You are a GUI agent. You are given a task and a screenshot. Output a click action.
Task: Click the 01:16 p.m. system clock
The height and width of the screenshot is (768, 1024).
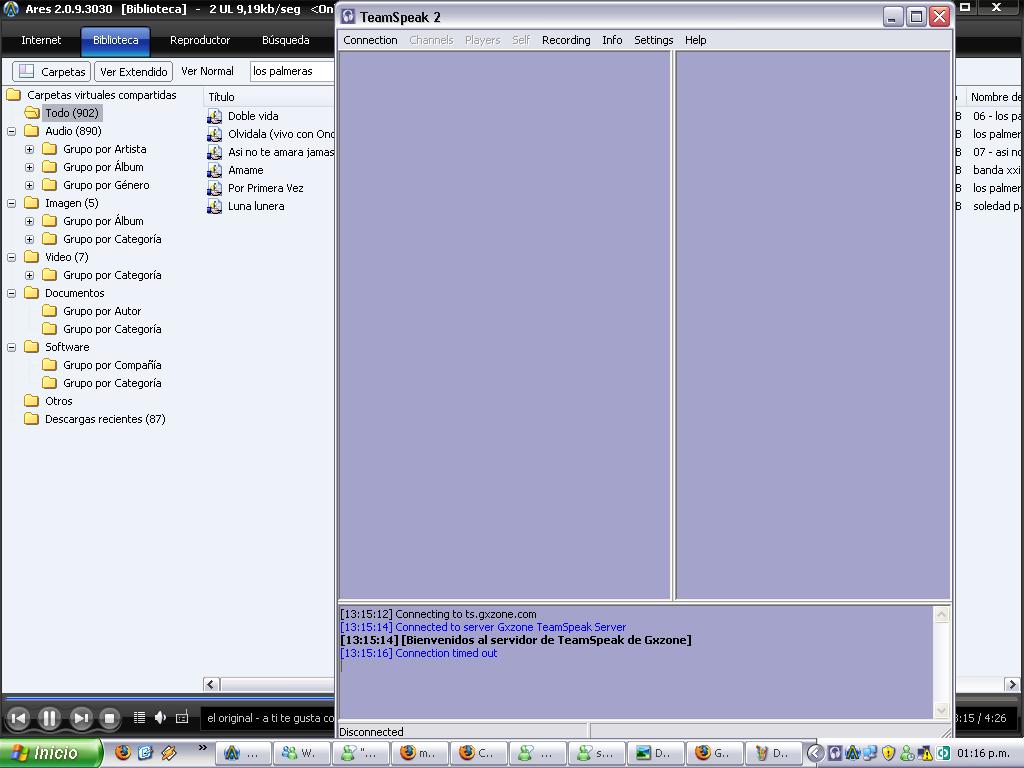coord(983,754)
